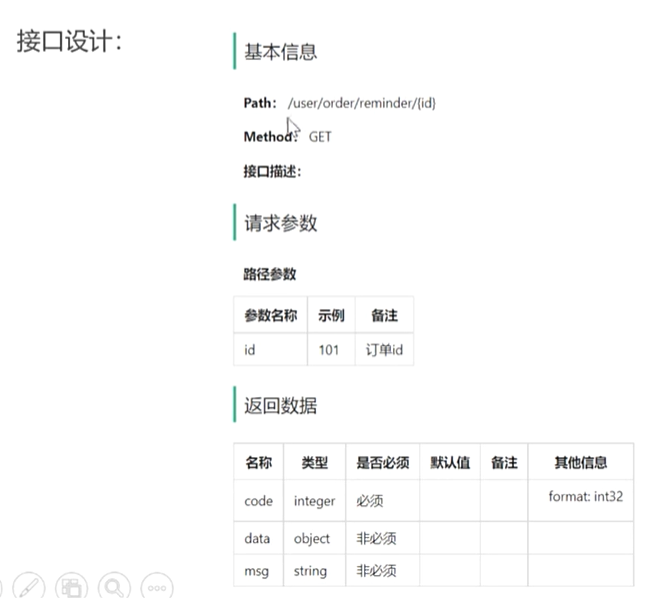Click the 接口设计 title
This screenshot has width=666, height=598.
70,42
